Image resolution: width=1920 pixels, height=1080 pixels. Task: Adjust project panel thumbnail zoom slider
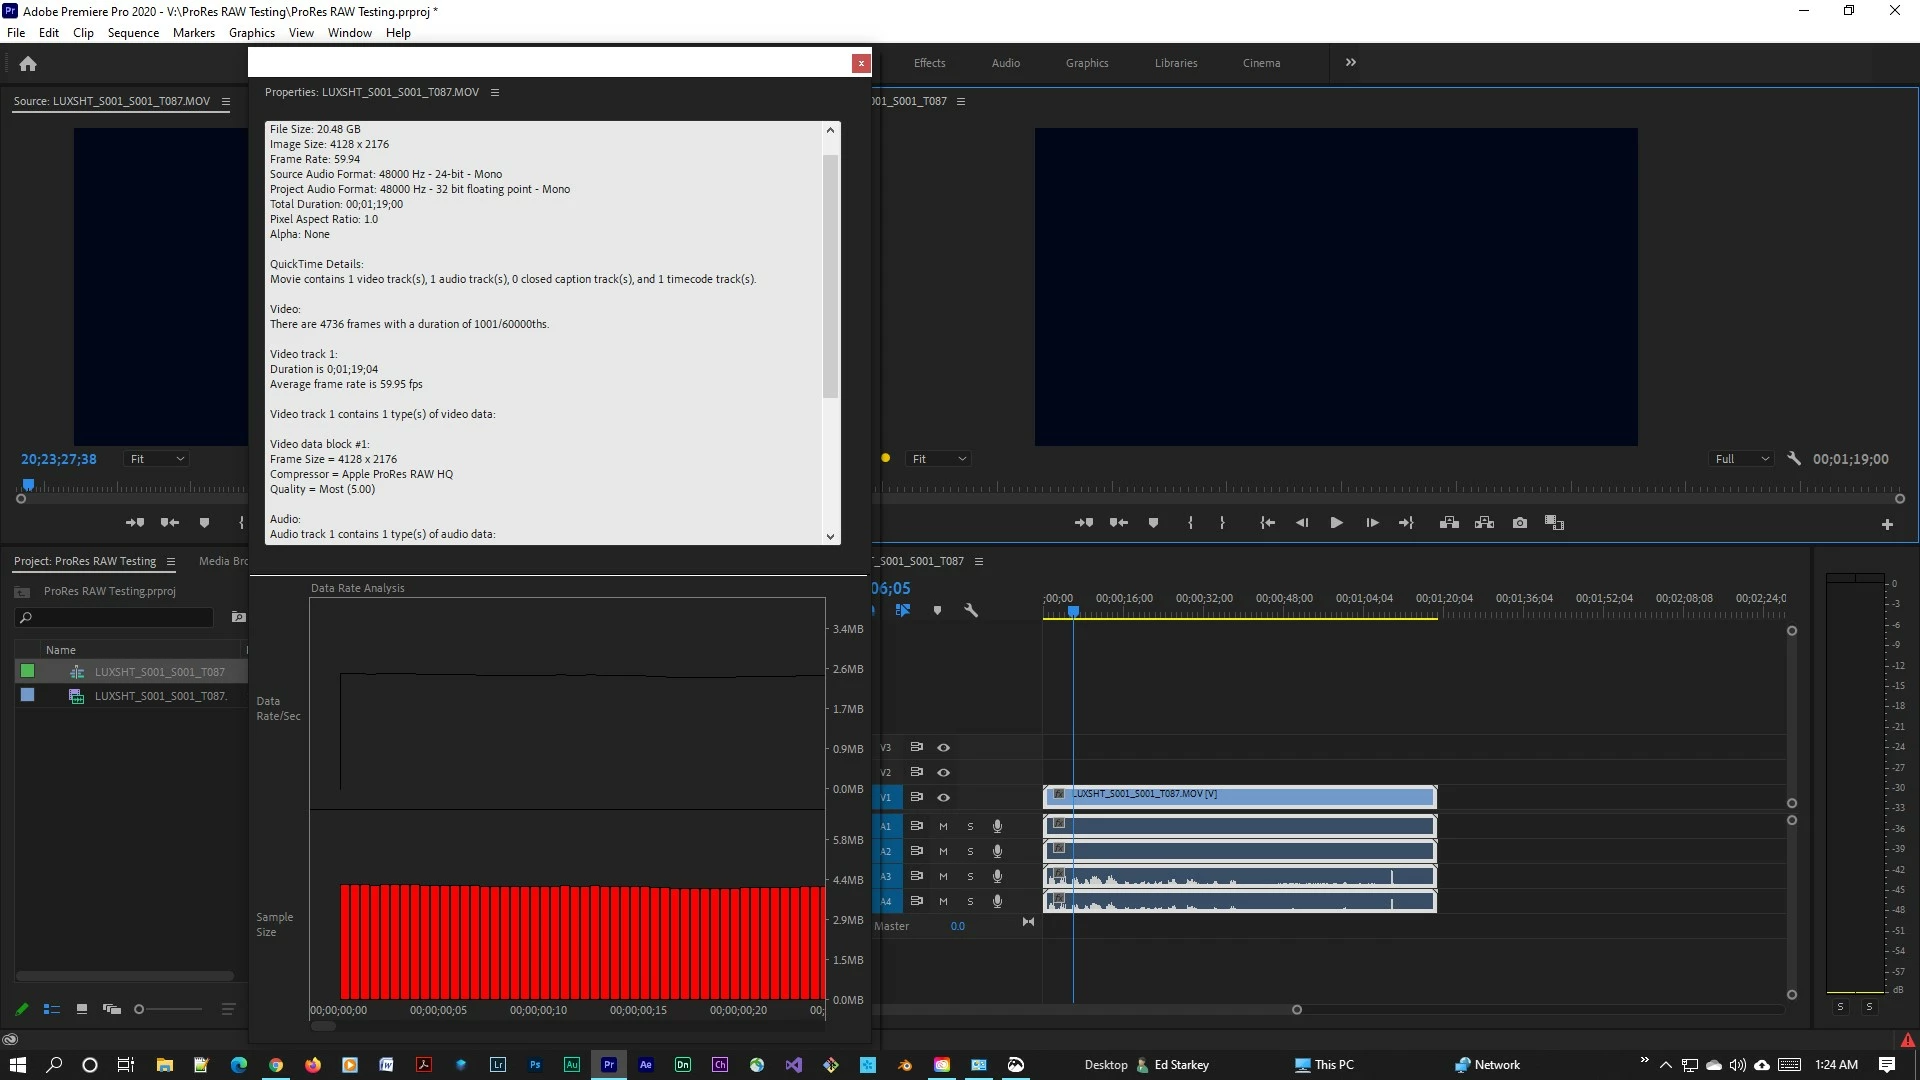[140, 1009]
